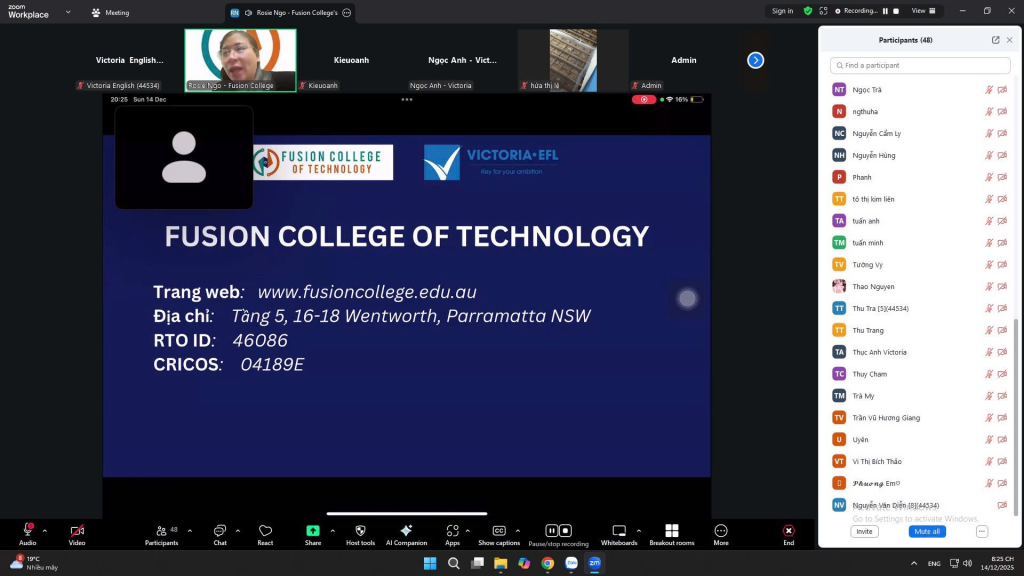This screenshot has width=1024, height=576.
Task: Toggle the Audio microphone mute button
Action: tap(27, 531)
